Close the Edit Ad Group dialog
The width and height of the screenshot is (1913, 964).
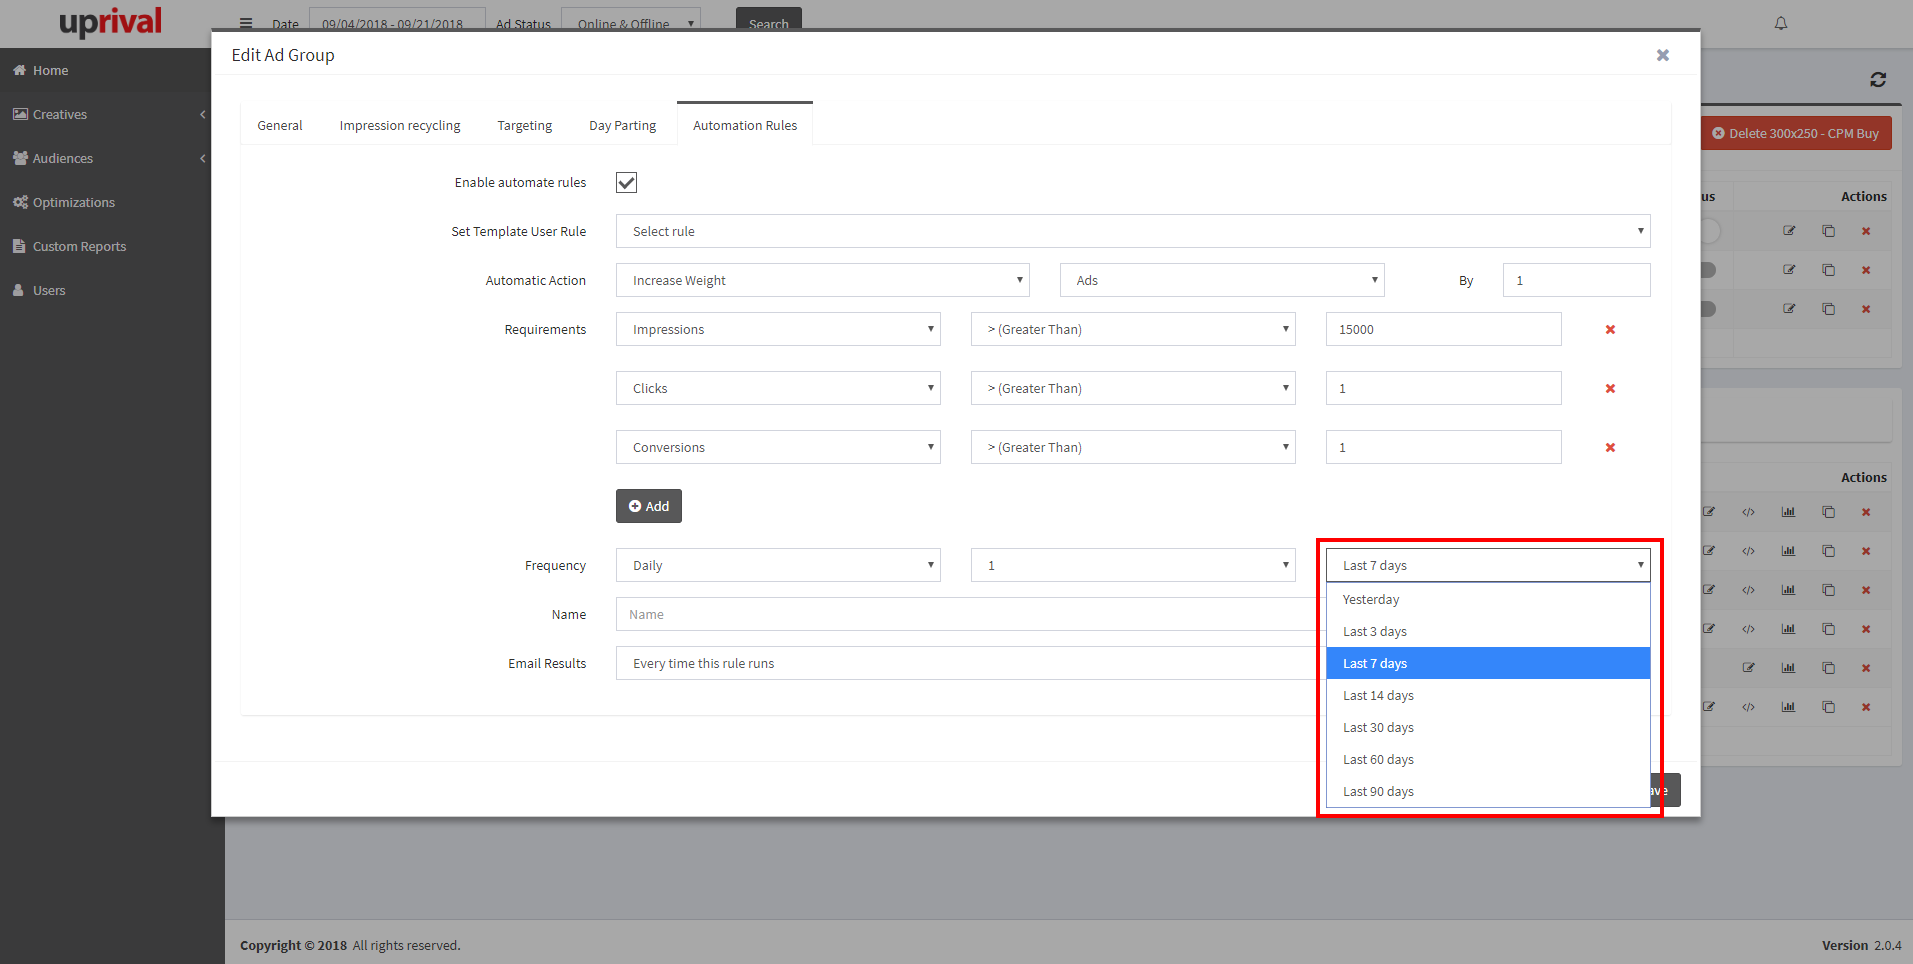coord(1662,55)
